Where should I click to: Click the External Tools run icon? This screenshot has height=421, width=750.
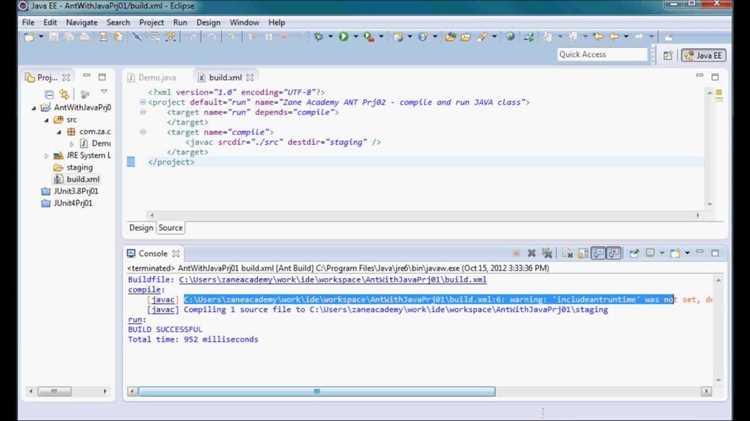(x=369, y=36)
